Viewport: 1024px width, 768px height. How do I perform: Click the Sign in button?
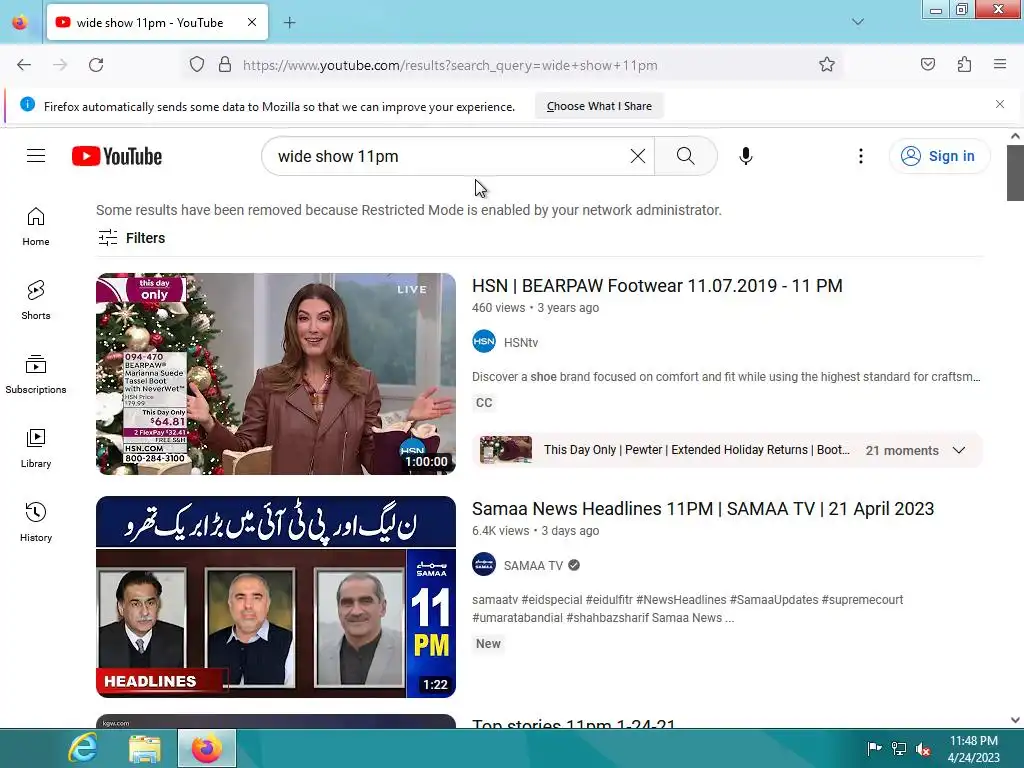click(939, 156)
